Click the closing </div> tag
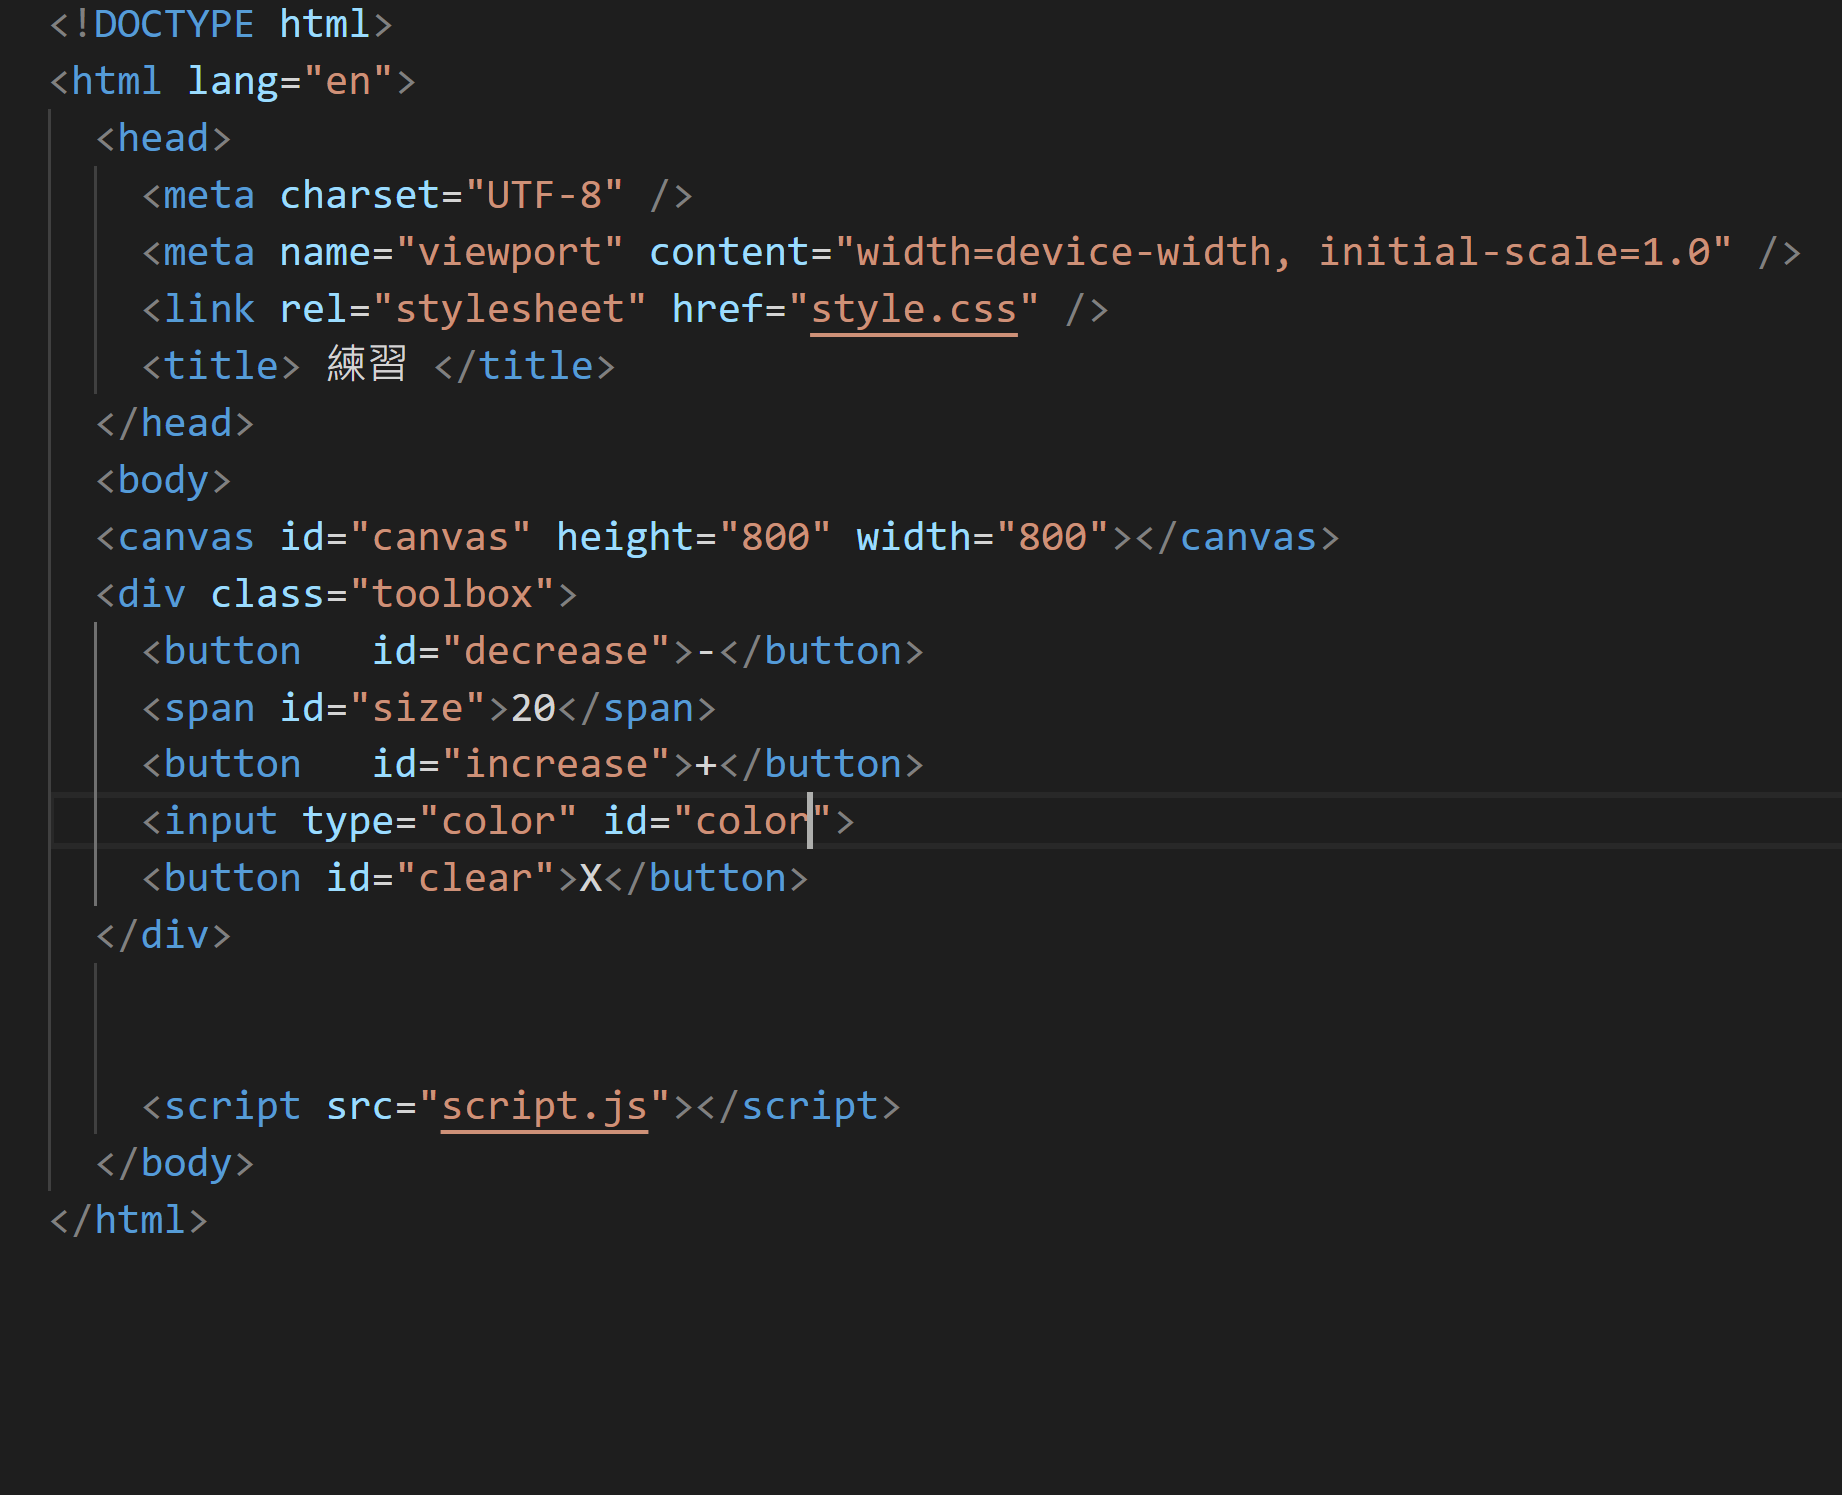This screenshot has height=1495, width=1842. [163, 936]
